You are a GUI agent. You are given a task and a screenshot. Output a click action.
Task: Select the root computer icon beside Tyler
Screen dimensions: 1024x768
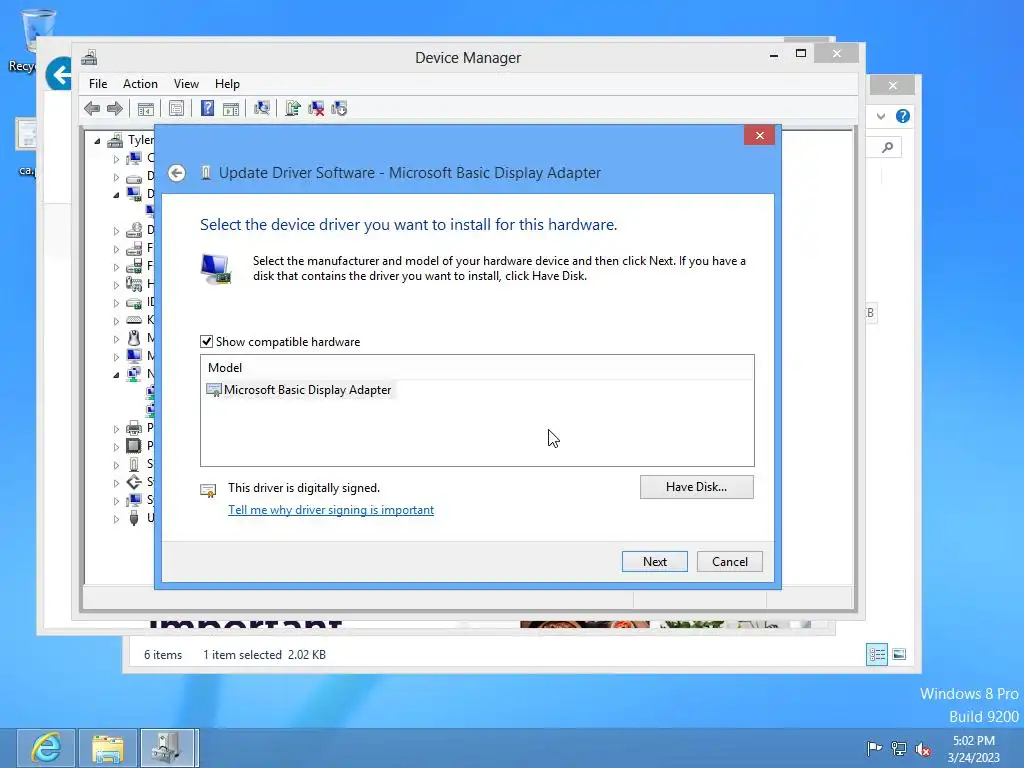115,140
